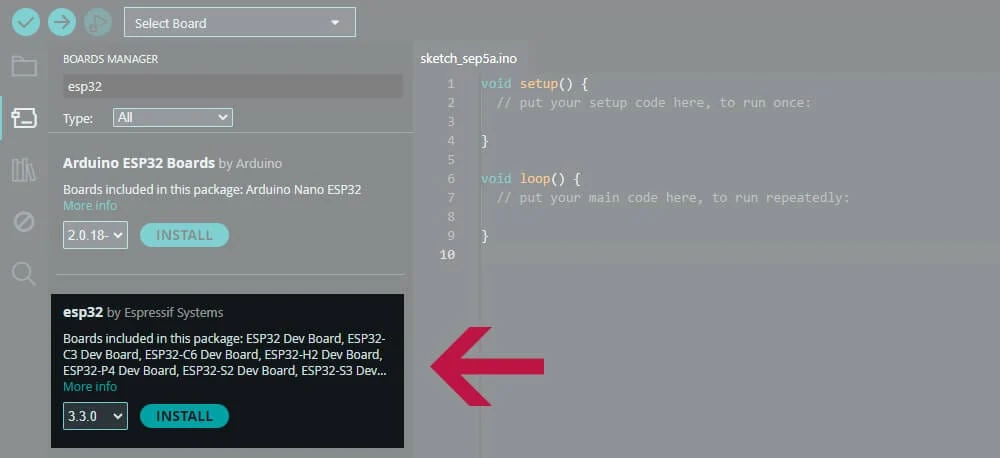Click the closing brace on line 9
The width and height of the screenshot is (1000, 458).
tap(485, 235)
